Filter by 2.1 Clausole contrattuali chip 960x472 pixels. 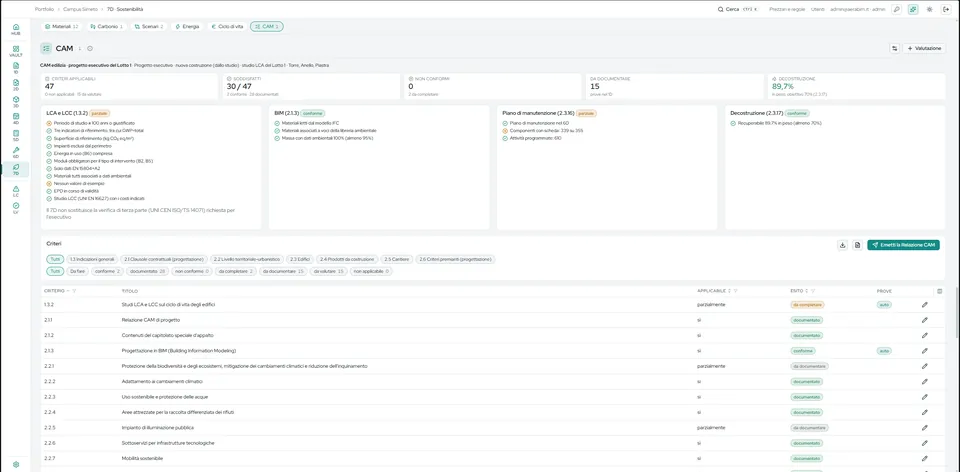click(x=164, y=260)
